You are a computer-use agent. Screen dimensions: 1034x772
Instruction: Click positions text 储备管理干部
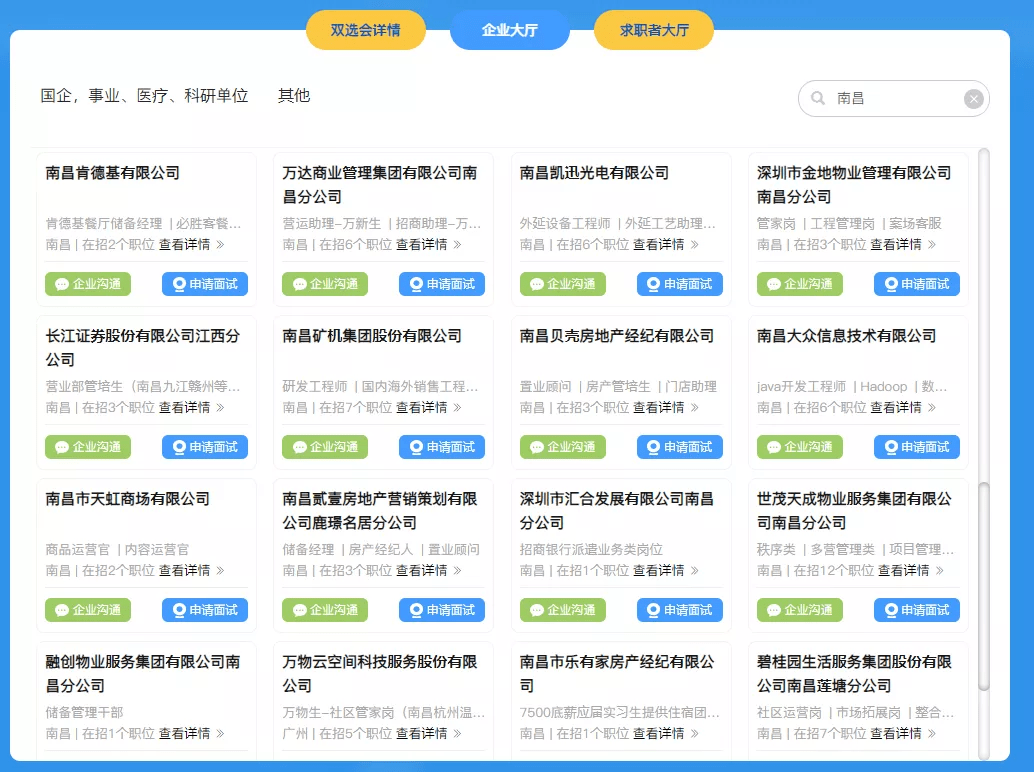coord(84,712)
